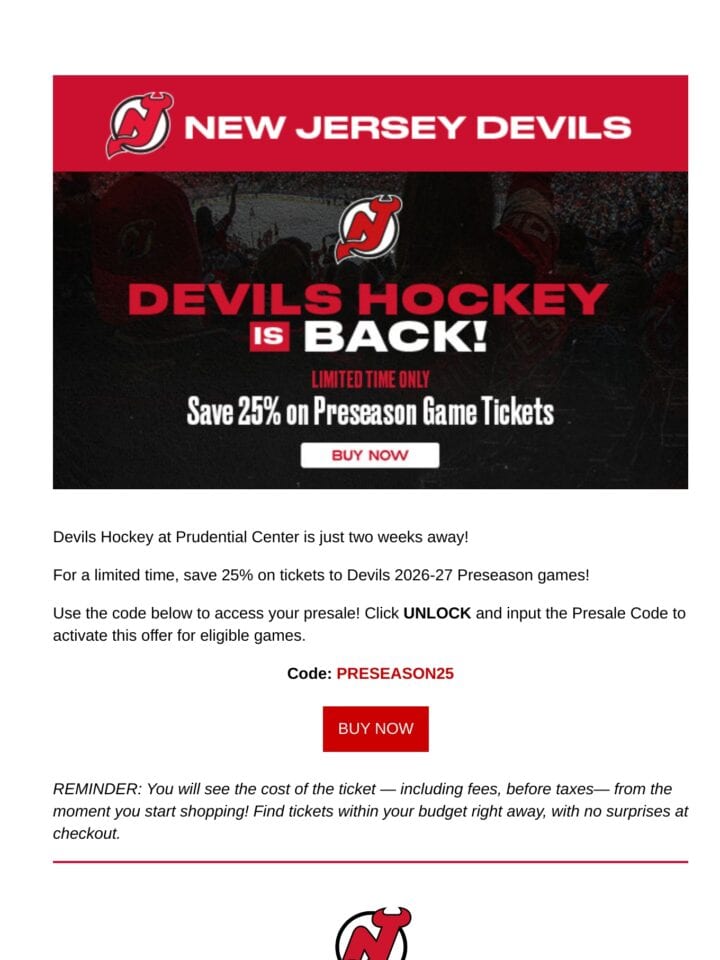The width and height of the screenshot is (720, 960).
Task: Click the LIMITED TIME ONLY label
Action: click(x=370, y=380)
